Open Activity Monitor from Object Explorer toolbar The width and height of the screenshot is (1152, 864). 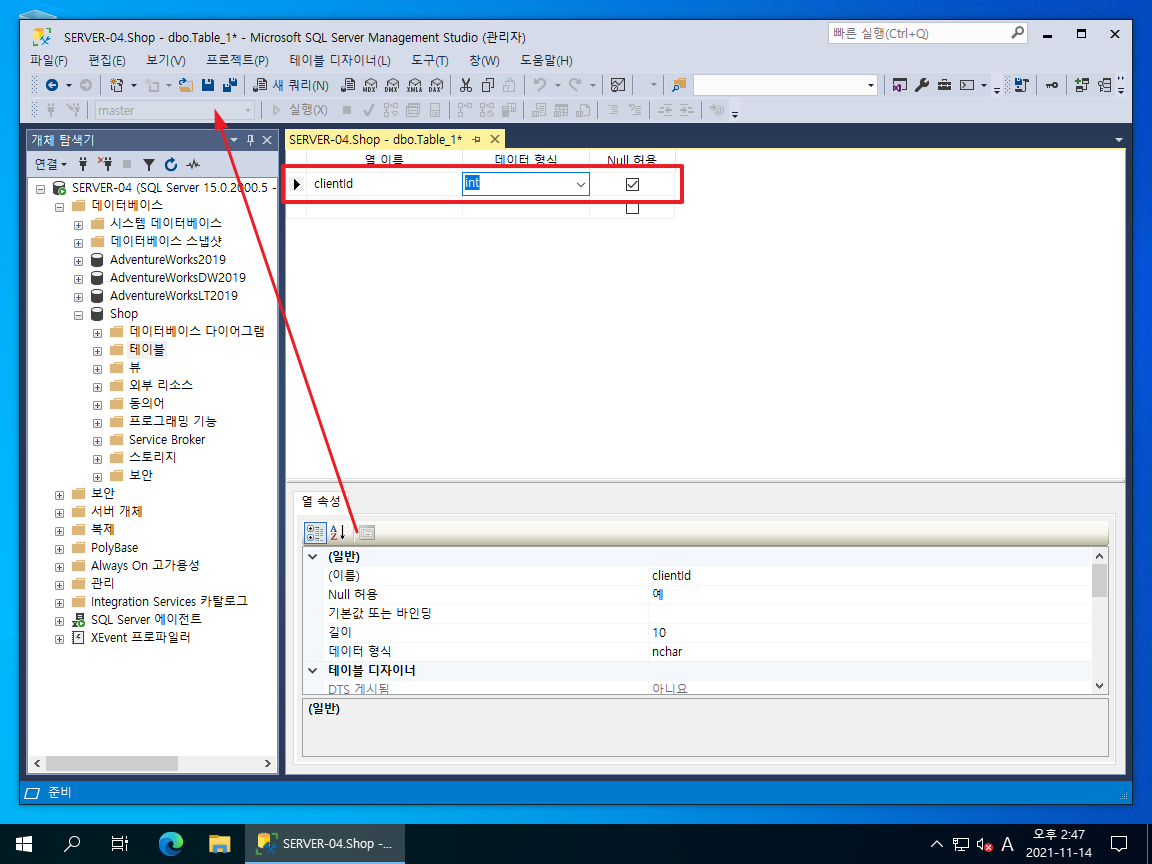point(193,164)
